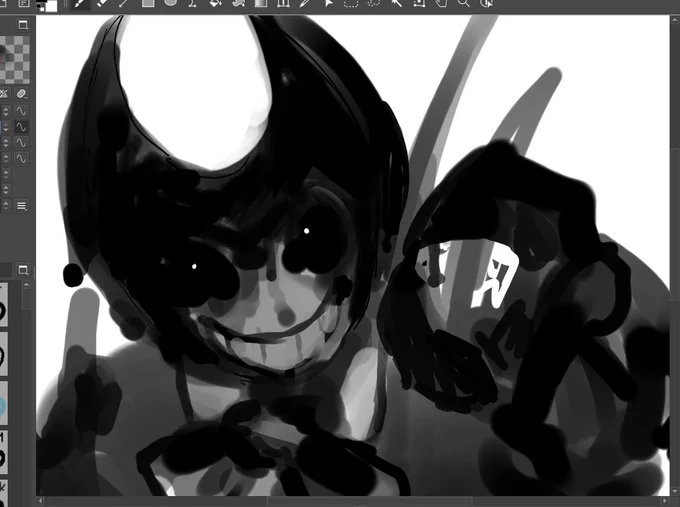
Task: Select the transform tool
Action: [418, 3]
